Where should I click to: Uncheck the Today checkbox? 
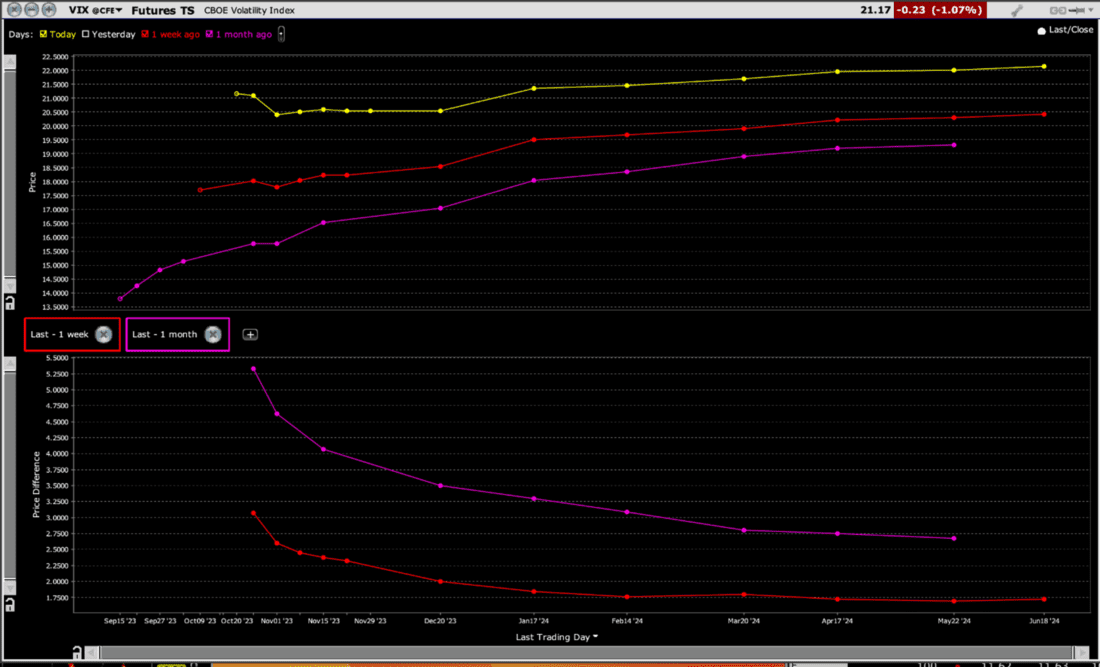43,33
